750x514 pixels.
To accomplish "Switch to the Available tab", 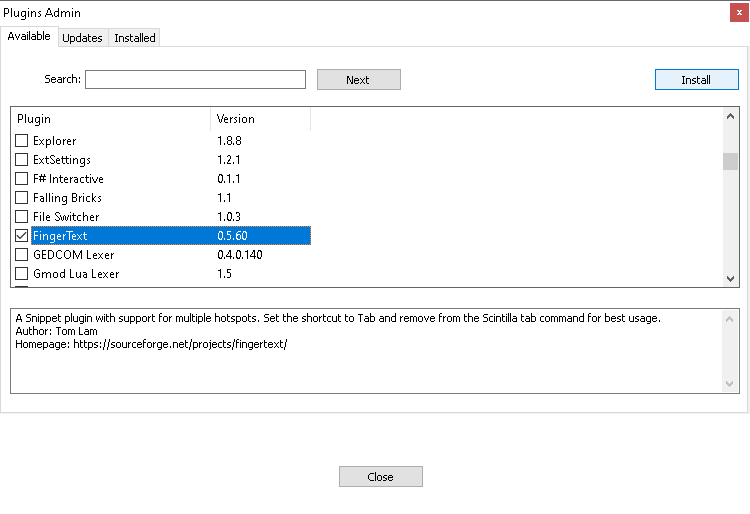I will (x=29, y=36).
